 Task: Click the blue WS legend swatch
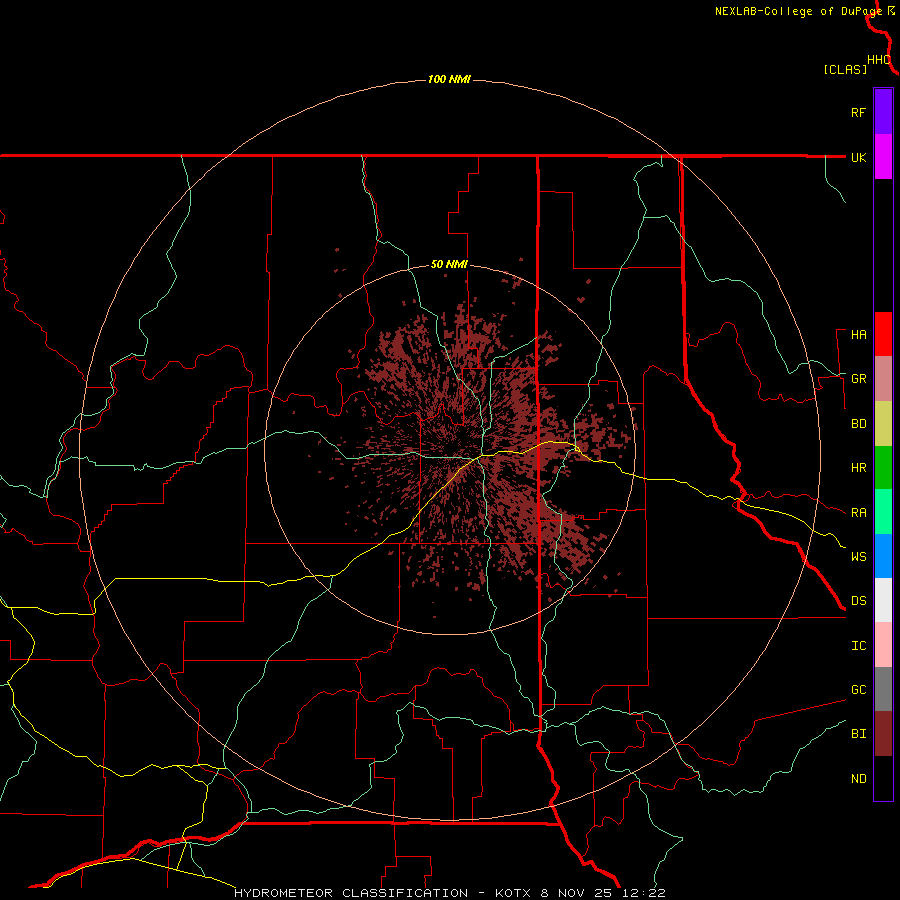pos(883,556)
